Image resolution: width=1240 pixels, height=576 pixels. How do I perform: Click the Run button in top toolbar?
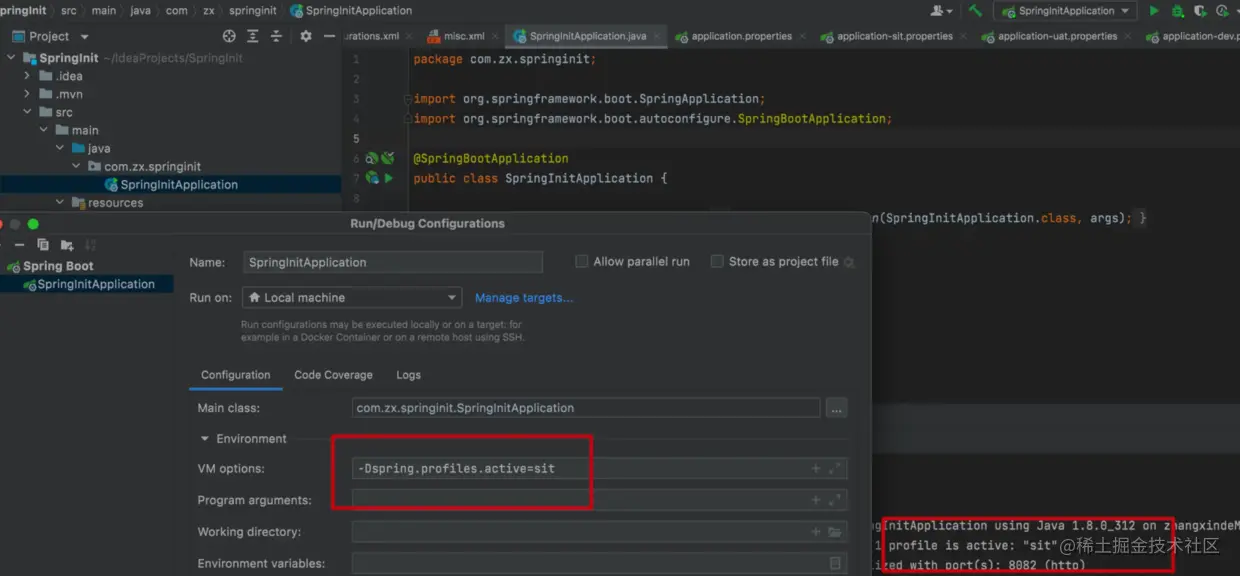1154,11
